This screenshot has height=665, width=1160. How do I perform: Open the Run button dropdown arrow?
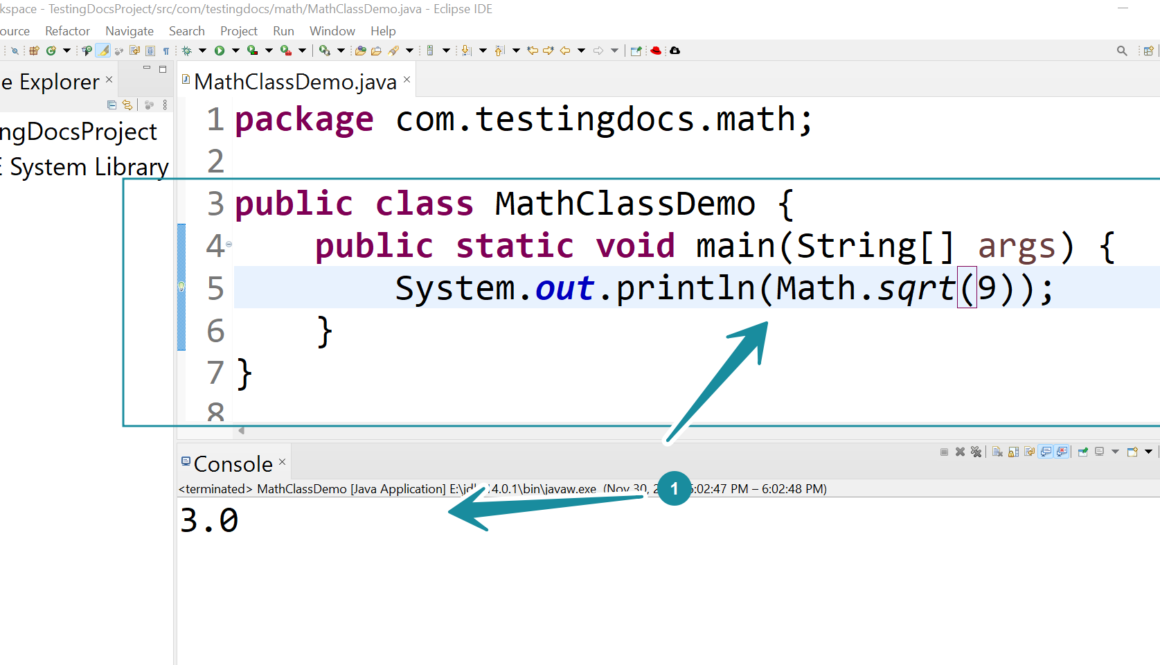click(x=235, y=50)
